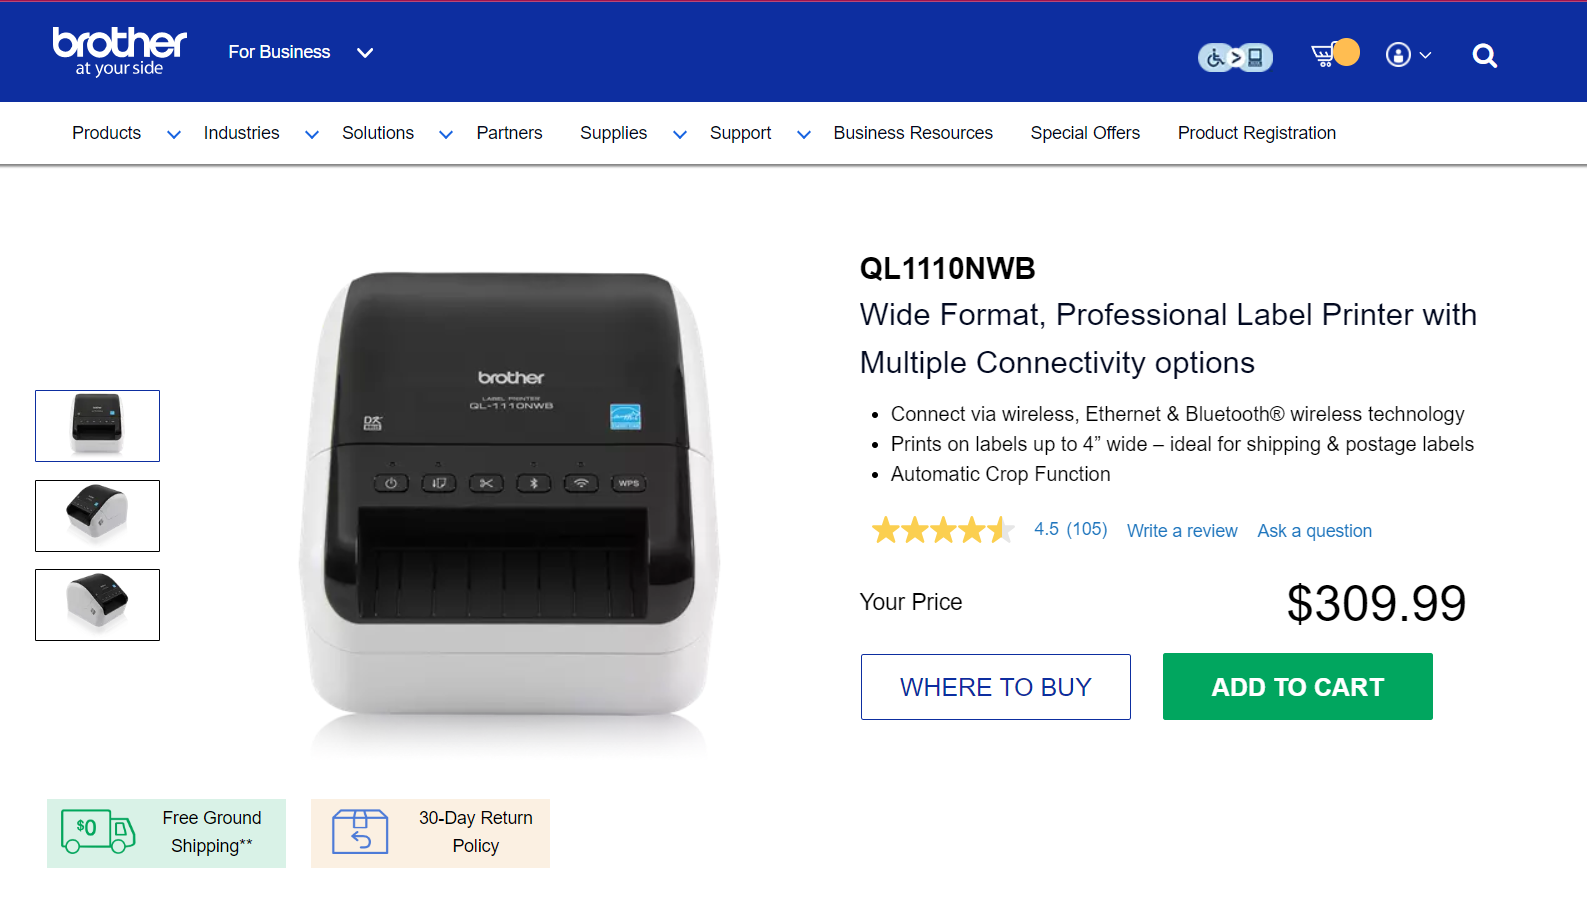
Task: Open Special Offers in navigation
Action: click(x=1085, y=133)
